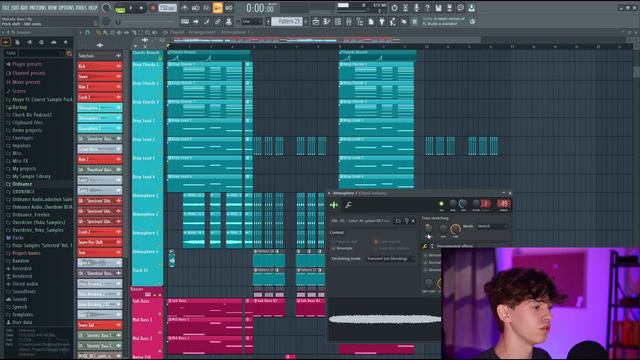Toggle the countdown before recording icon
The width and height of the screenshot is (640, 360).
click(207, 8)
